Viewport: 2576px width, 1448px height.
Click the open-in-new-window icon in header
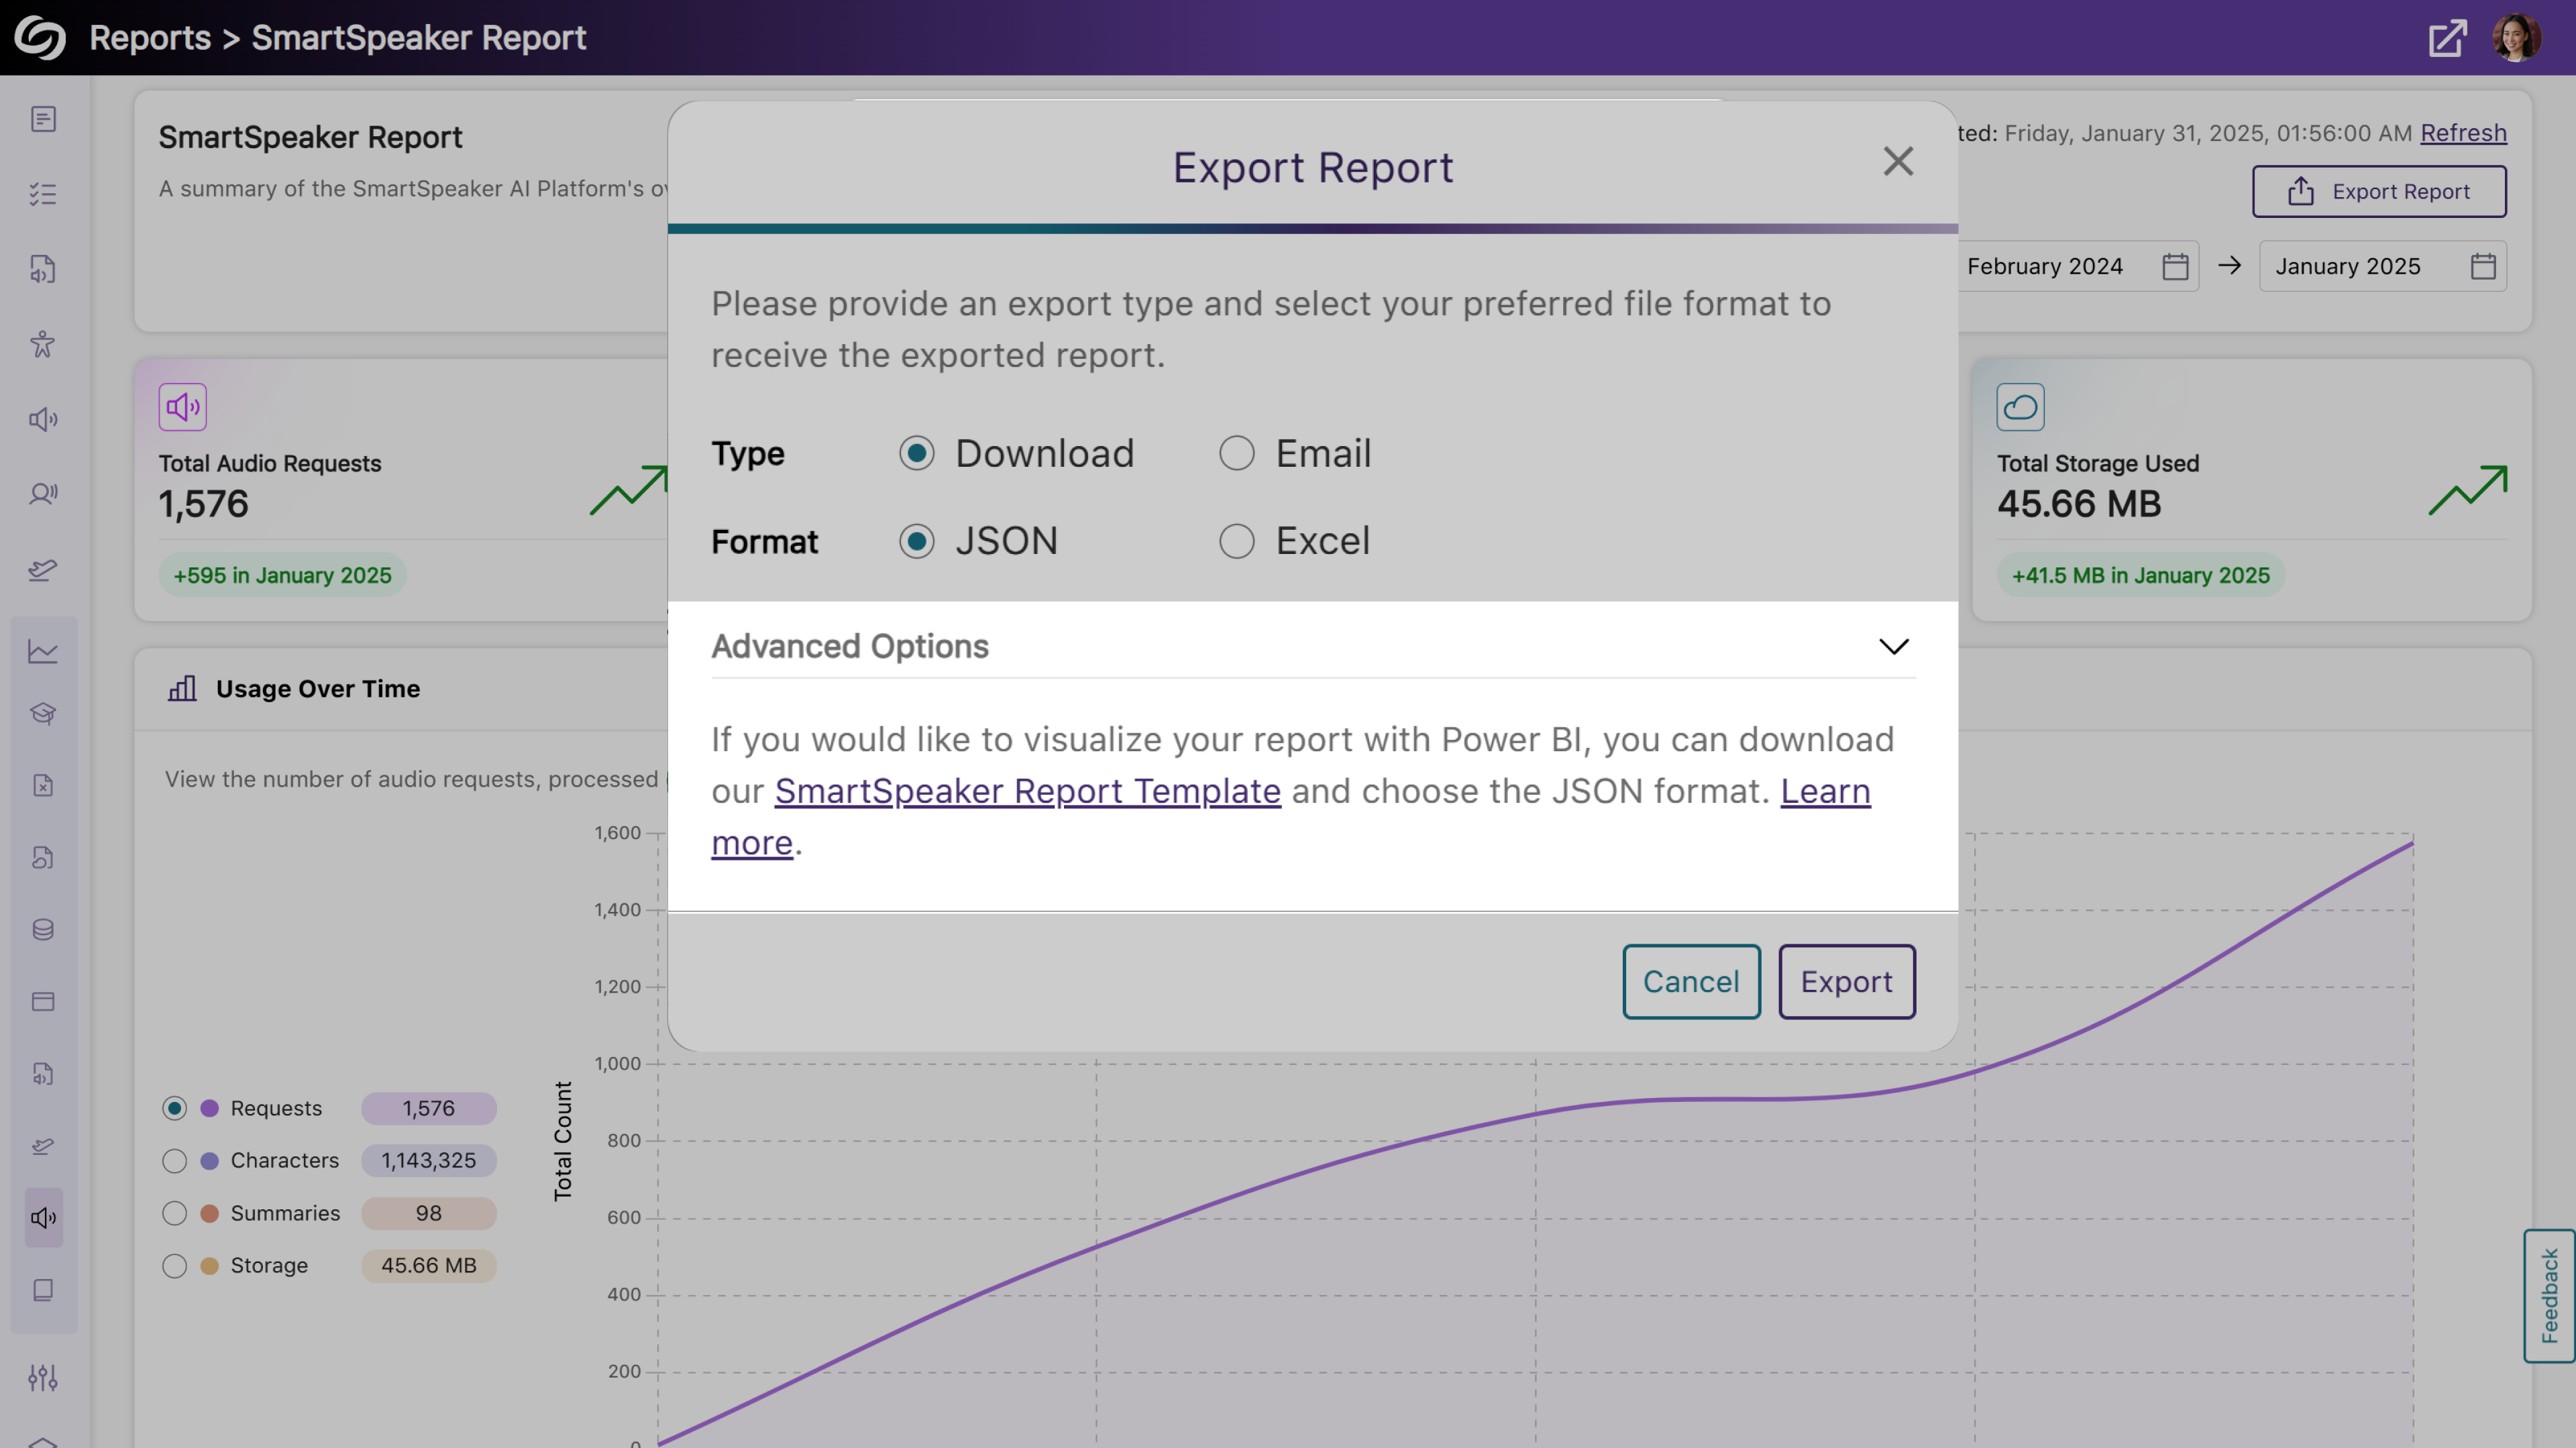click(2447, 38)
